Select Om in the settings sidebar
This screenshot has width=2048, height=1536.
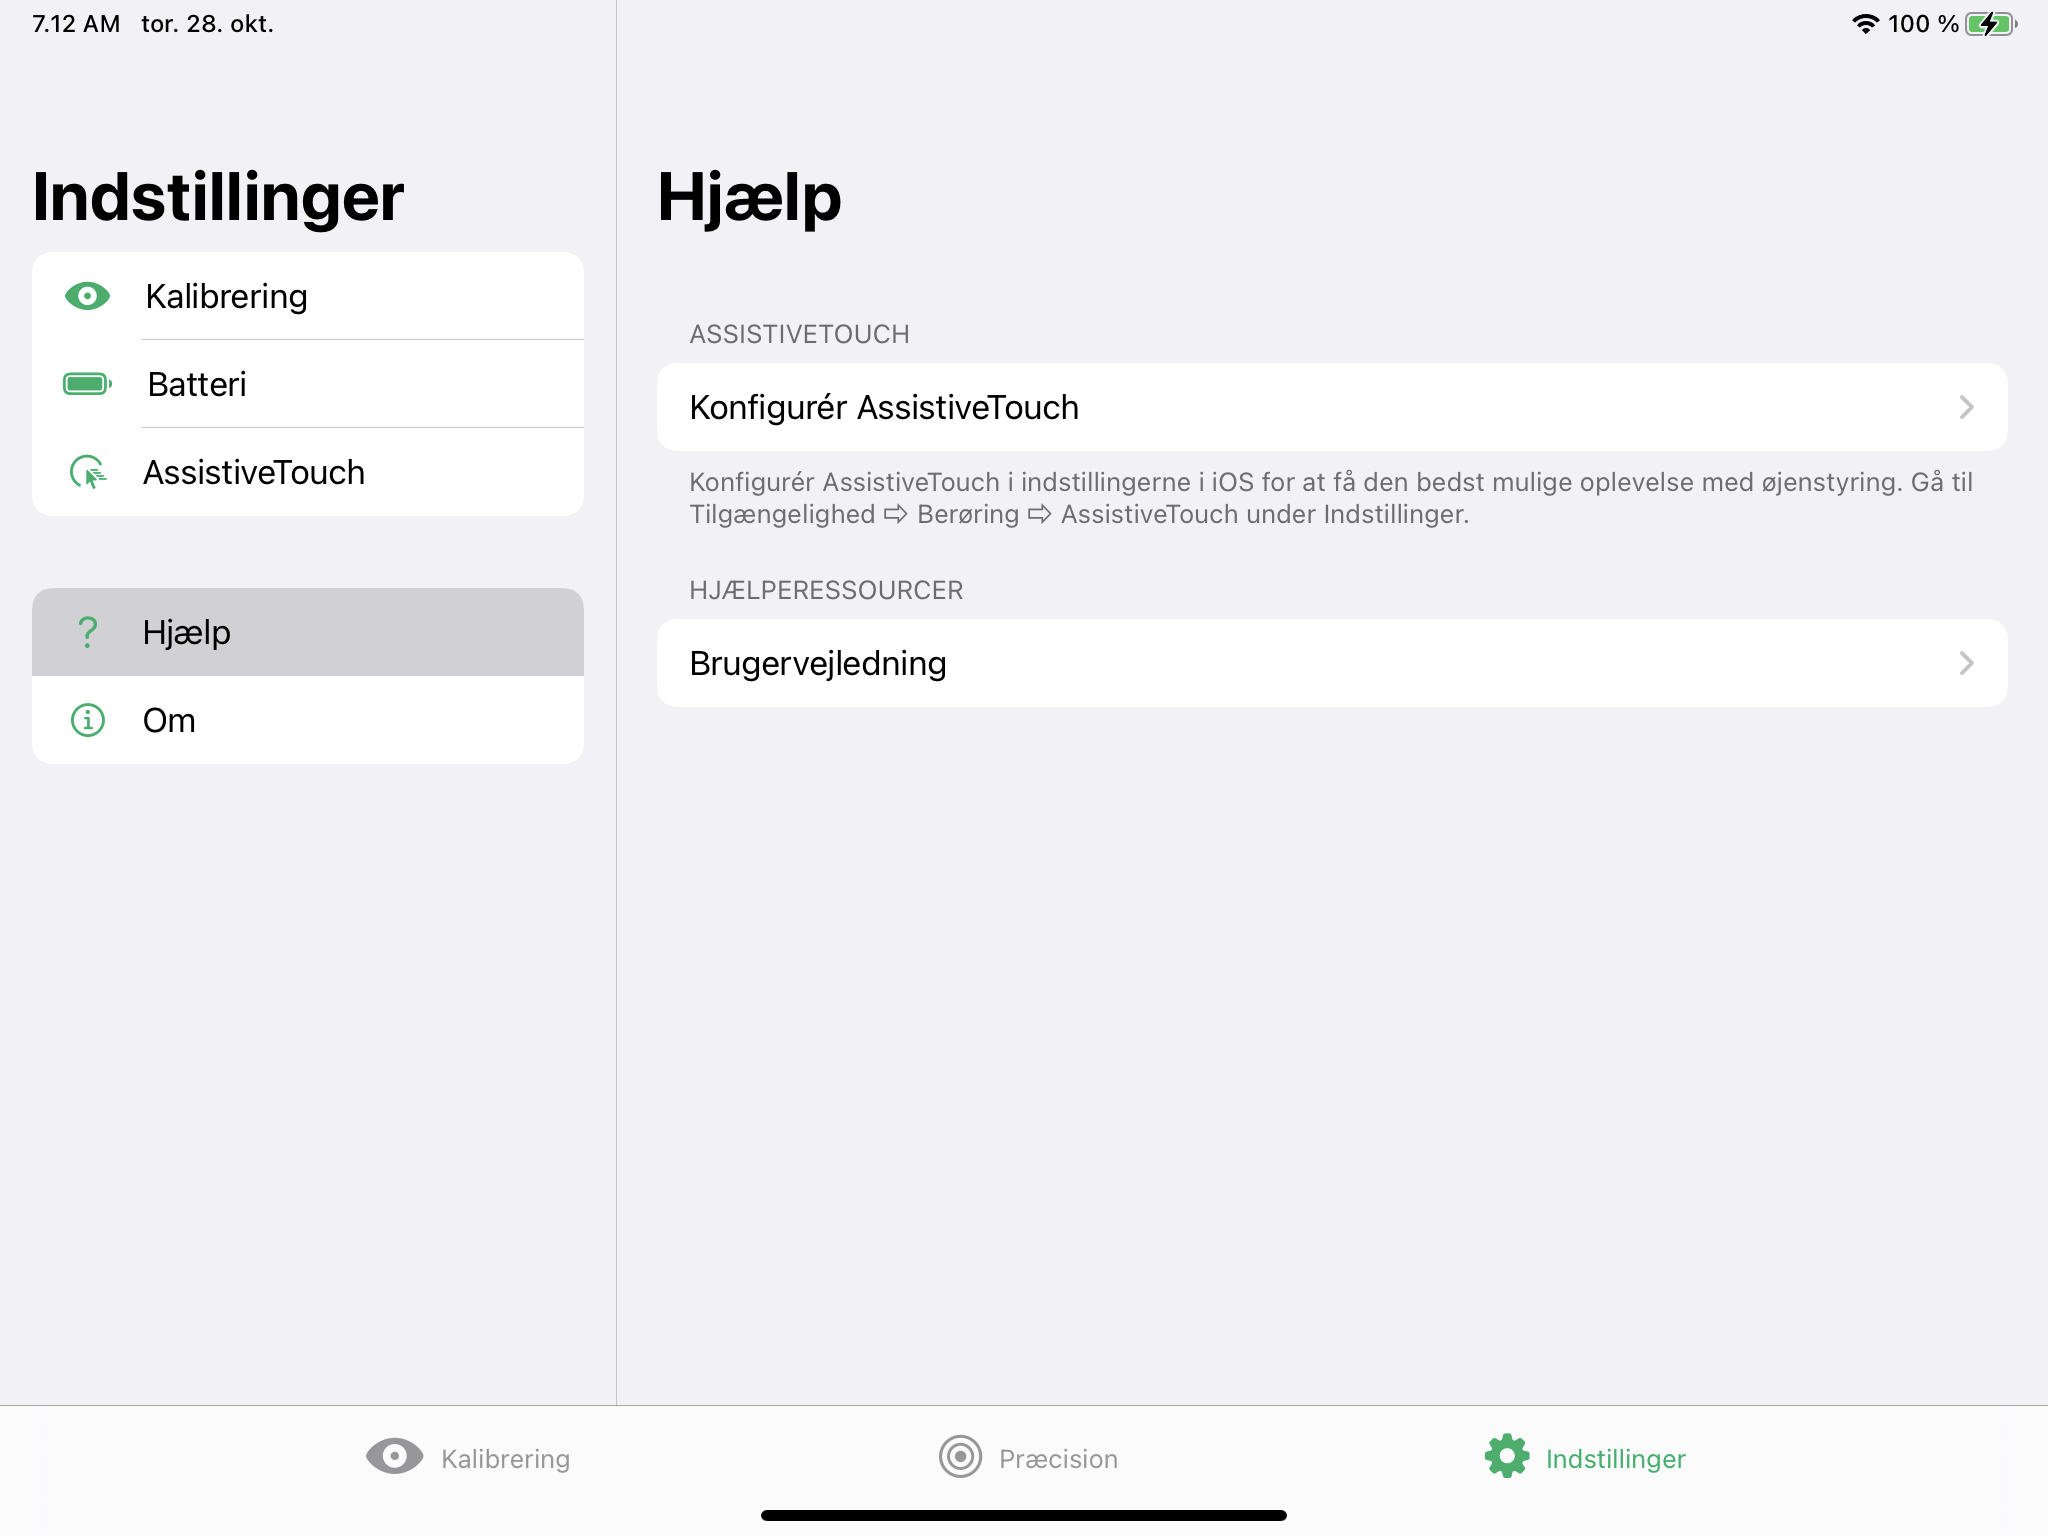(169, 720)
